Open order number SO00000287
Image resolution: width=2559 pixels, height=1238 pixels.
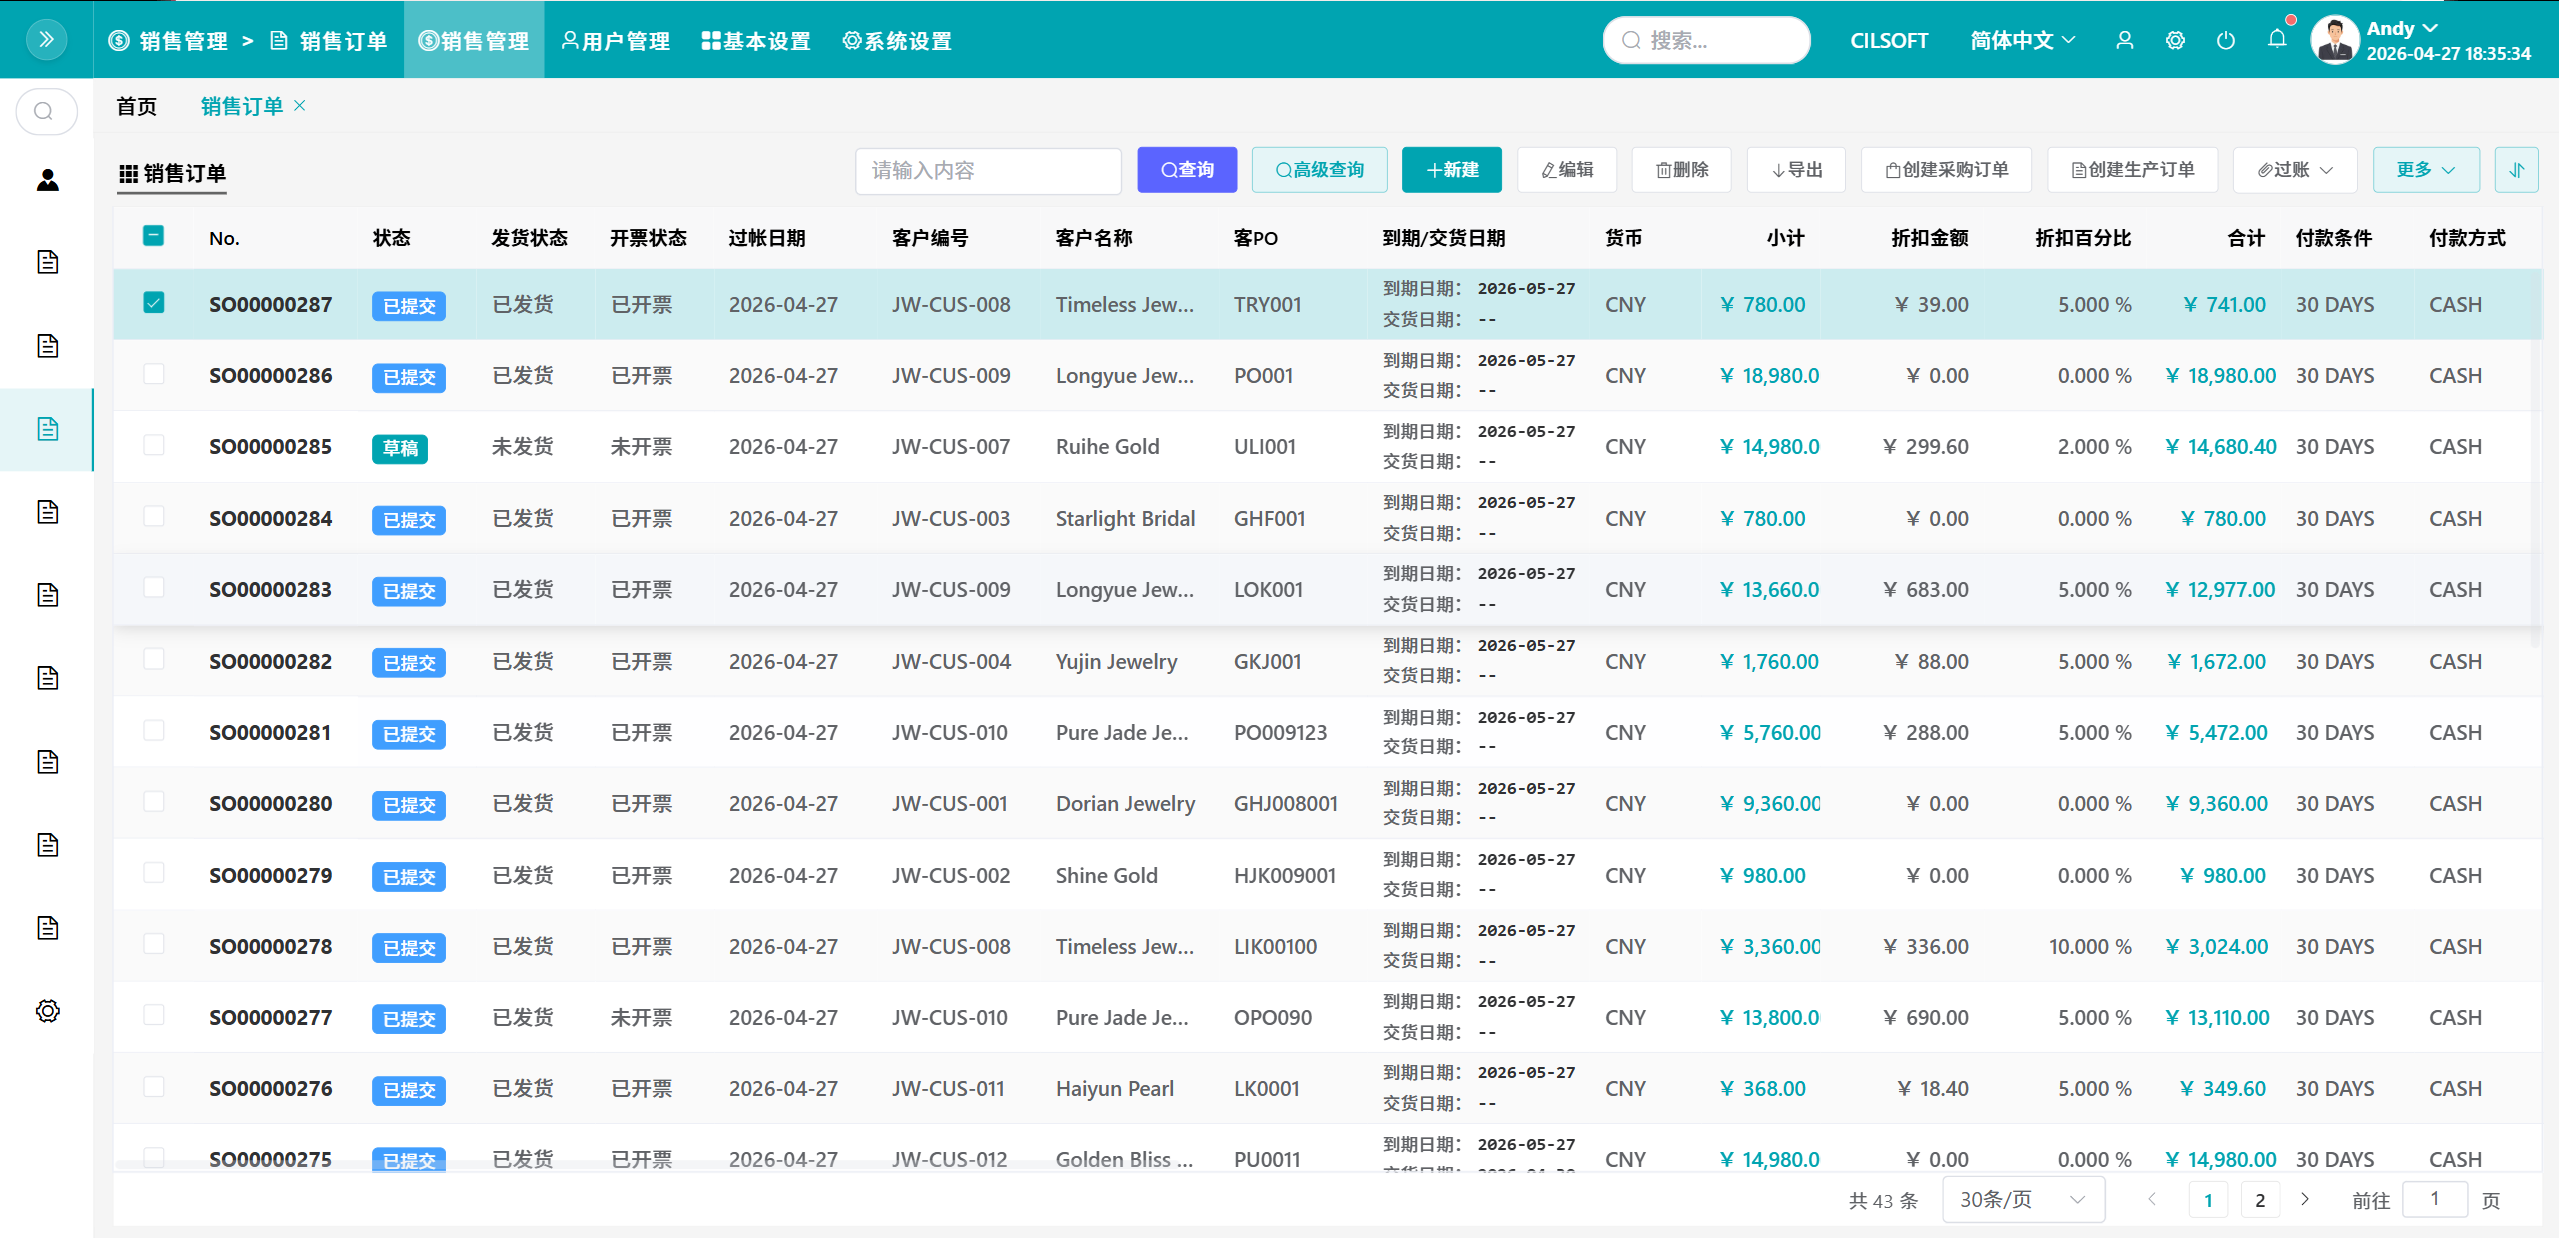click(270, 305)
